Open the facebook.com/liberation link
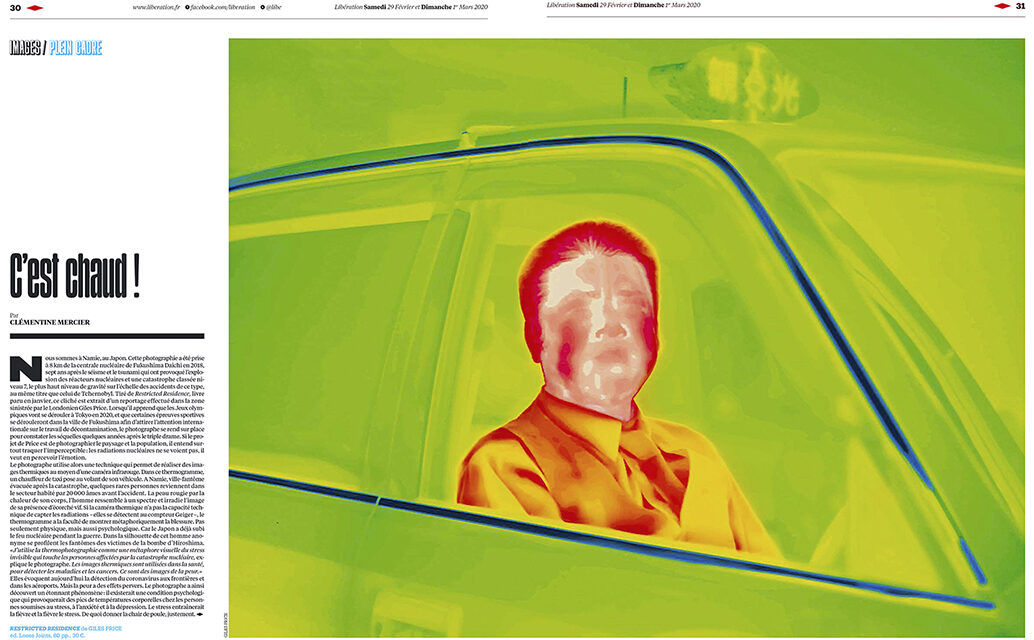 point(223,7)
